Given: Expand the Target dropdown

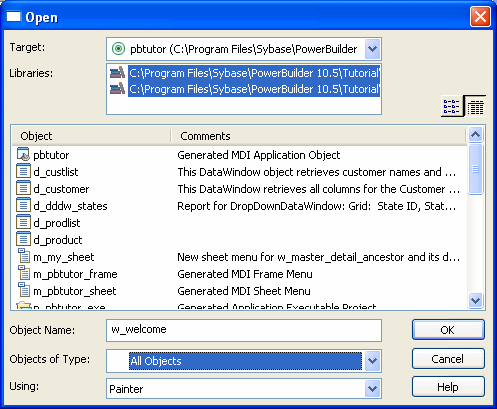Looking at the screenshot, I should (372, 49).
